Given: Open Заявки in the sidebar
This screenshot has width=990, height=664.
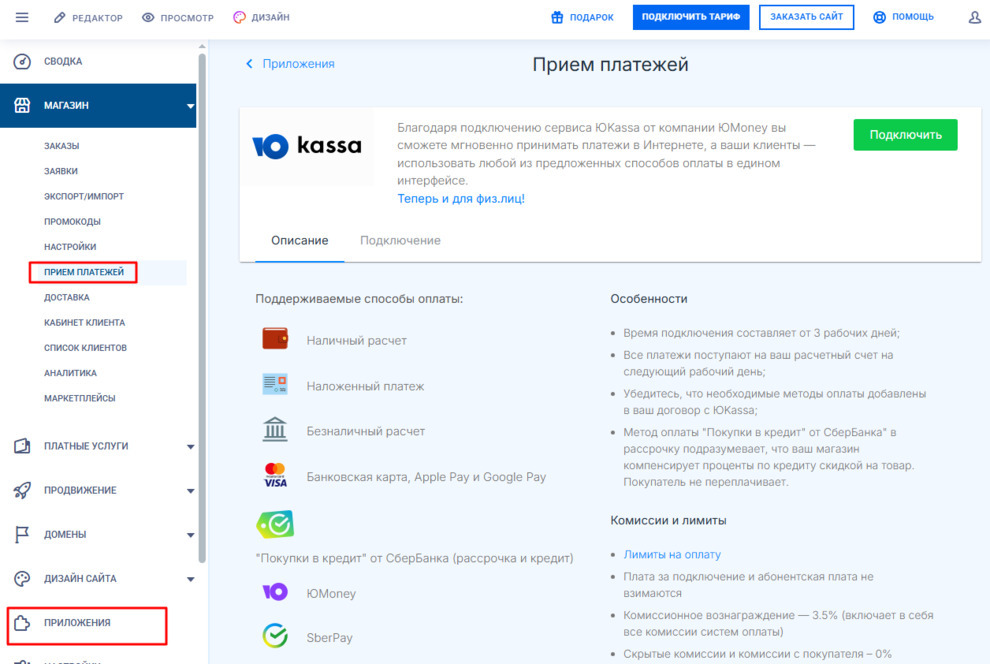Looking at the screenshot, I should click(x=61, y=171).
